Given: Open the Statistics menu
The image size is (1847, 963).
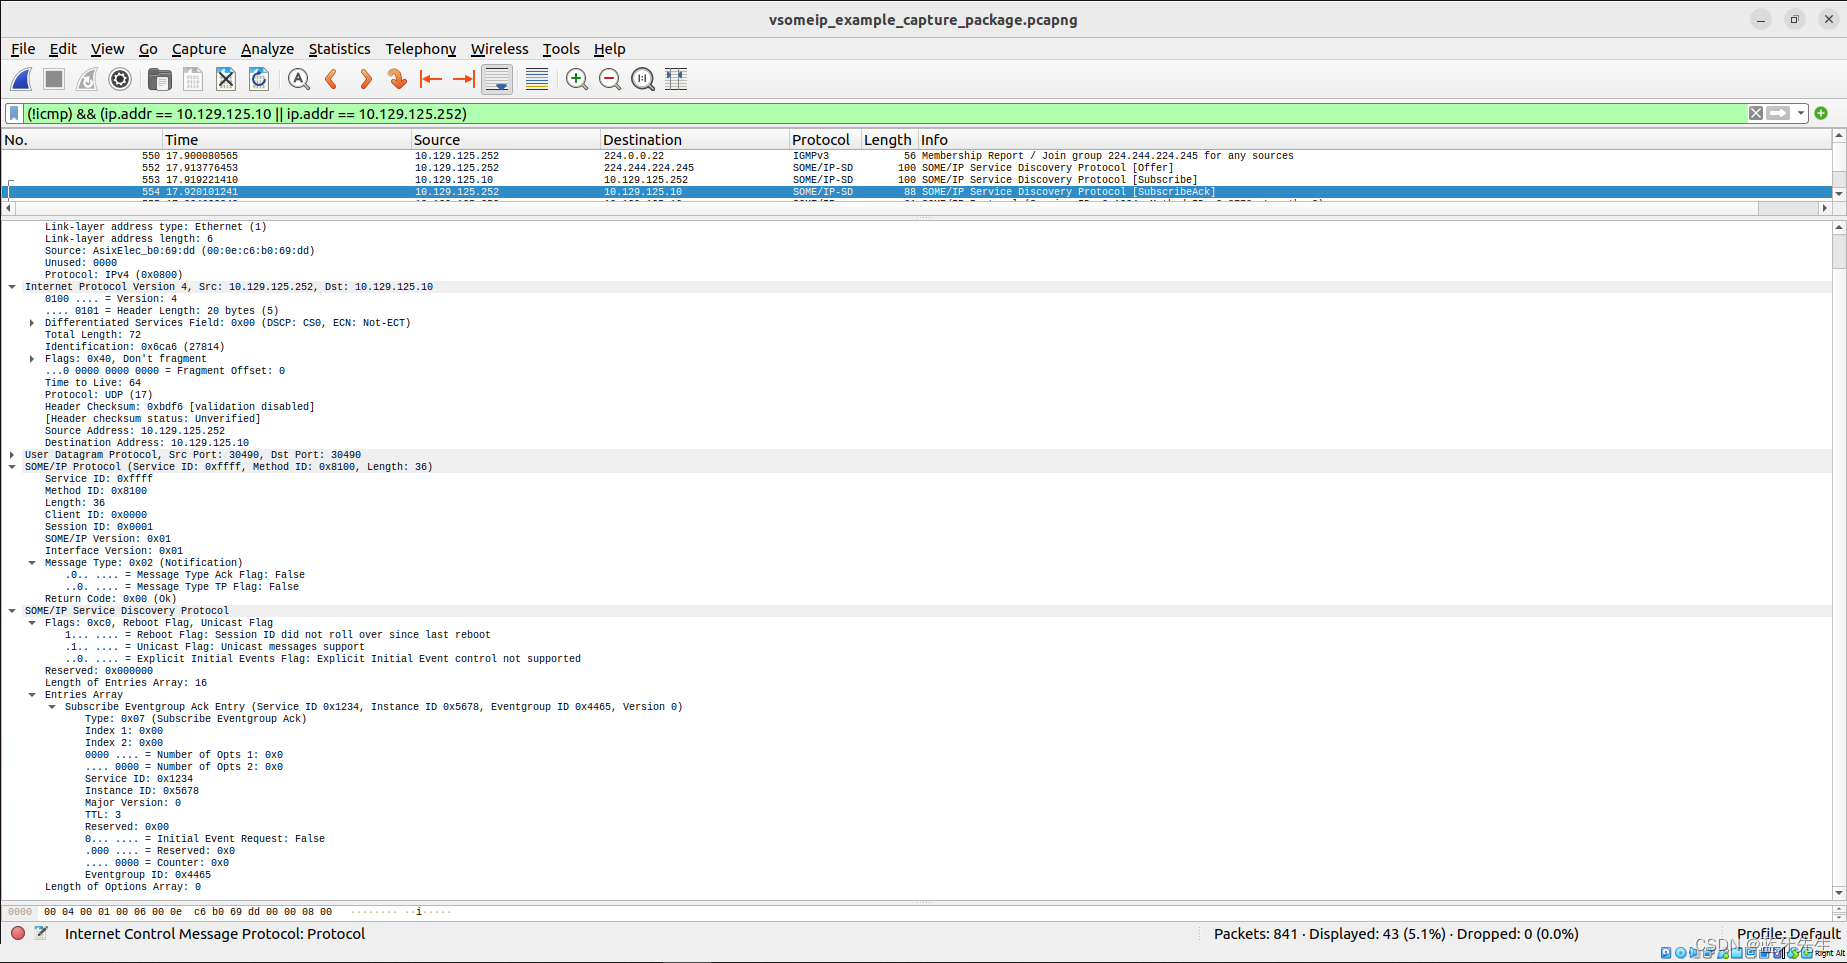Looking at the screenshot, I should [340, 49].
